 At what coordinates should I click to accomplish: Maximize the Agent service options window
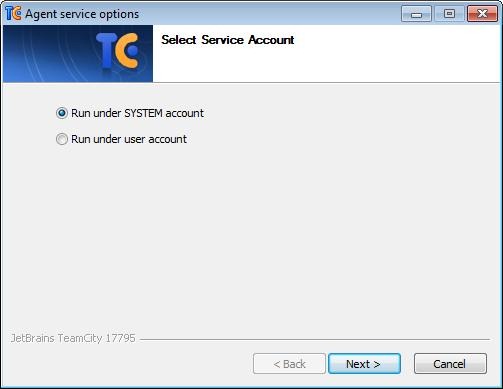pos(449,14)
